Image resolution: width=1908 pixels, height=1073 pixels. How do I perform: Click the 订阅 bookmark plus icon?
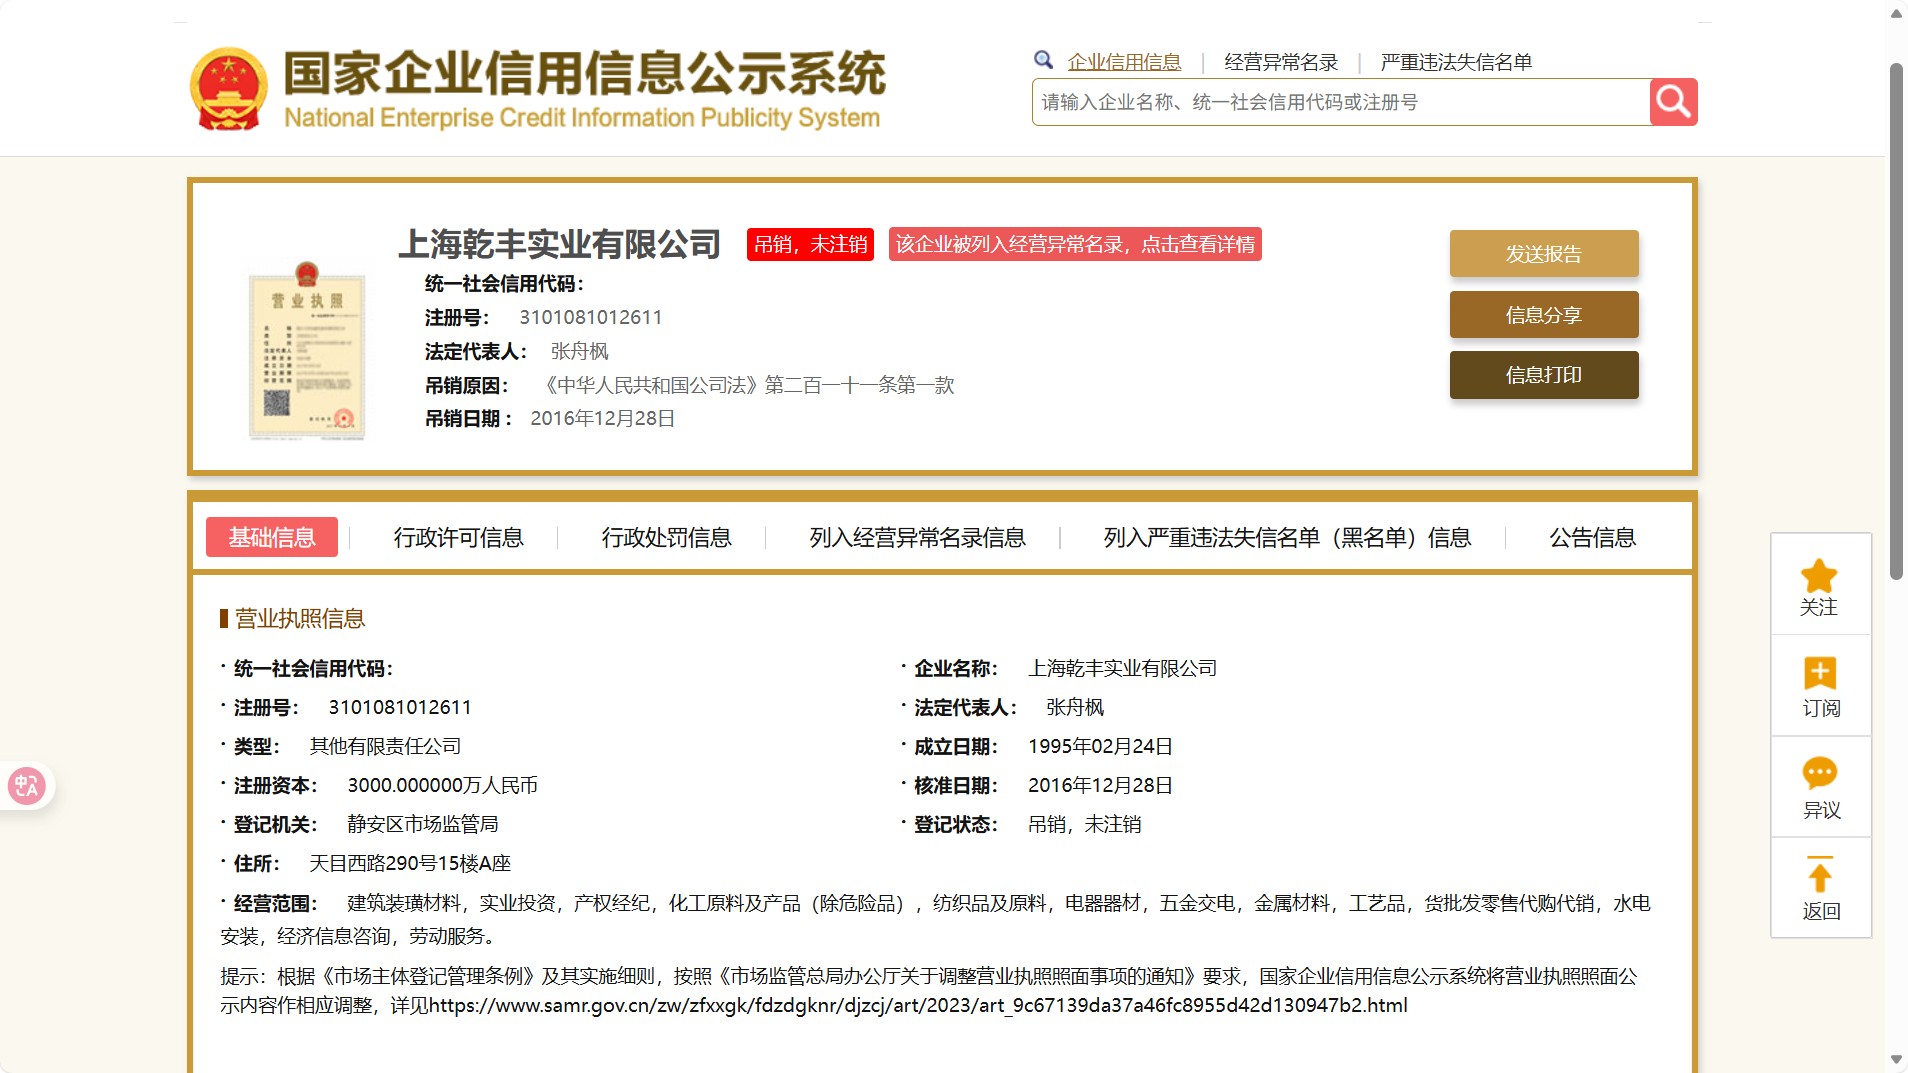(x=1819, y=674)
